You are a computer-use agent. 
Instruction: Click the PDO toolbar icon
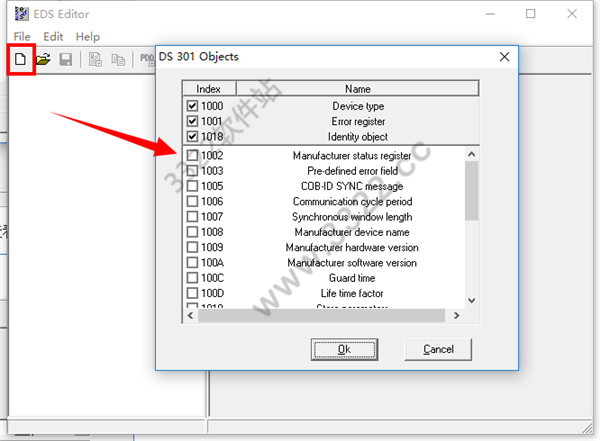click(147, 59)
